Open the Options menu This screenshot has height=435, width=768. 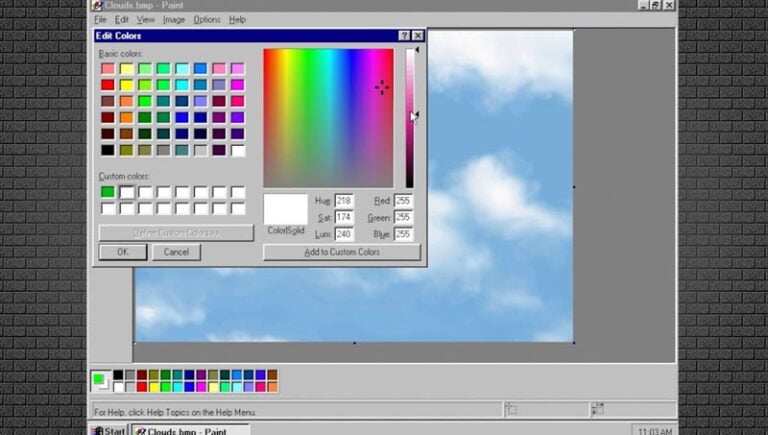[x=206, y=19]
